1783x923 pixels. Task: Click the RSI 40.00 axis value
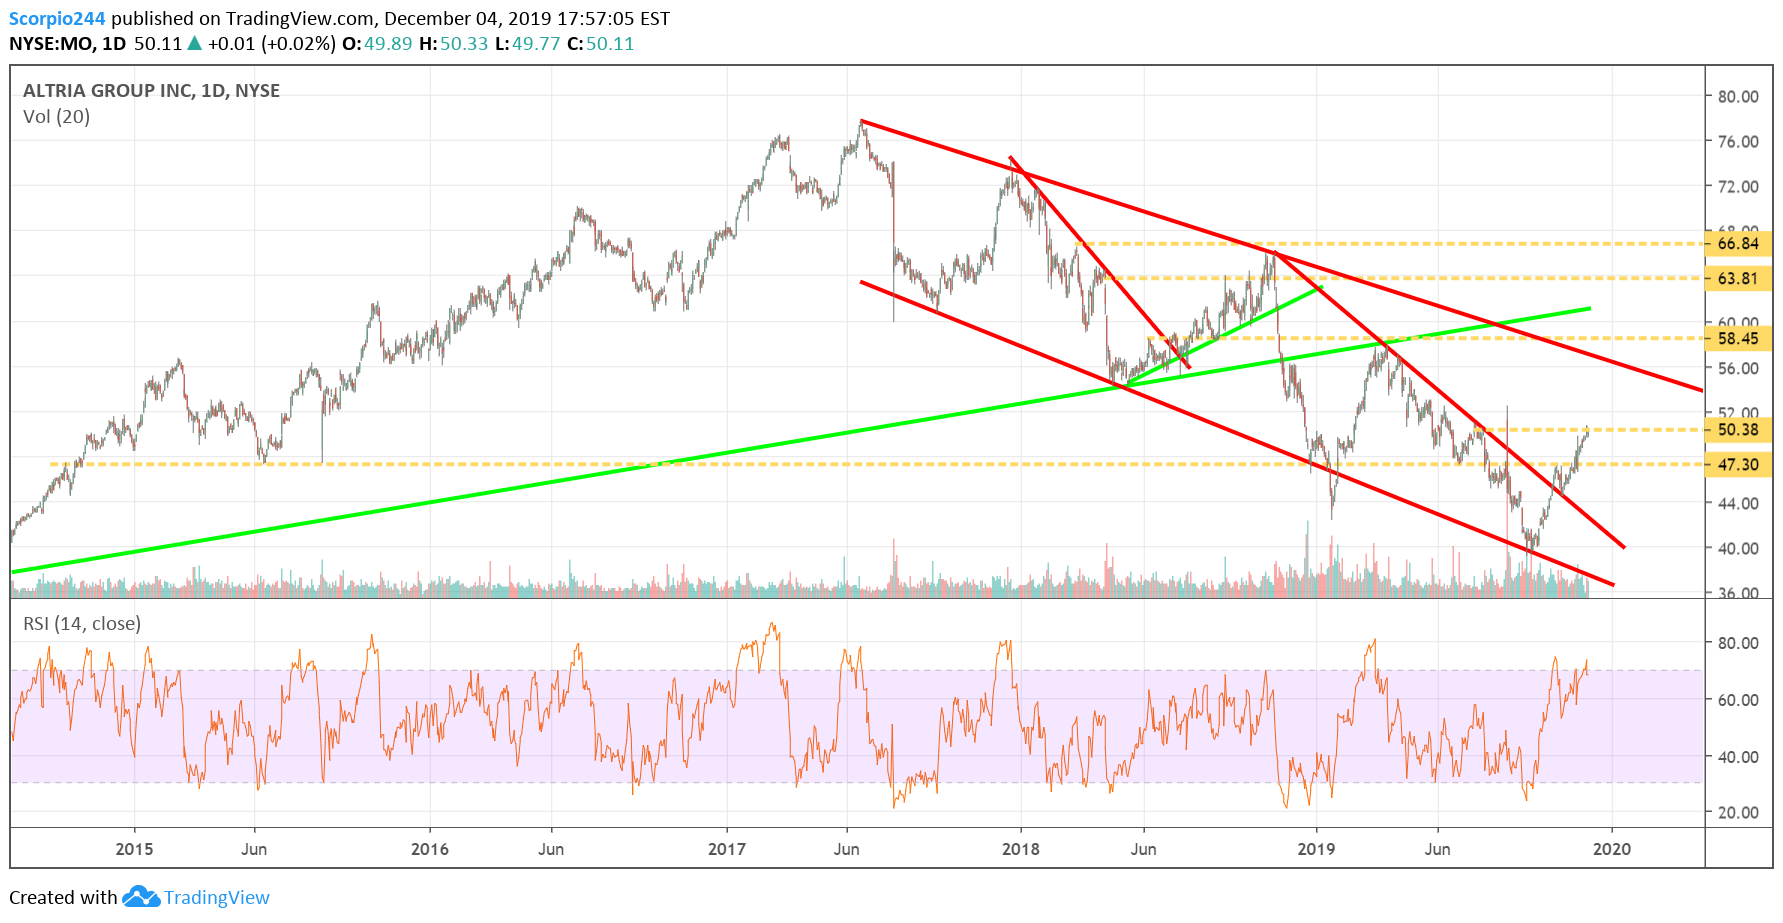coord(1738,757)
